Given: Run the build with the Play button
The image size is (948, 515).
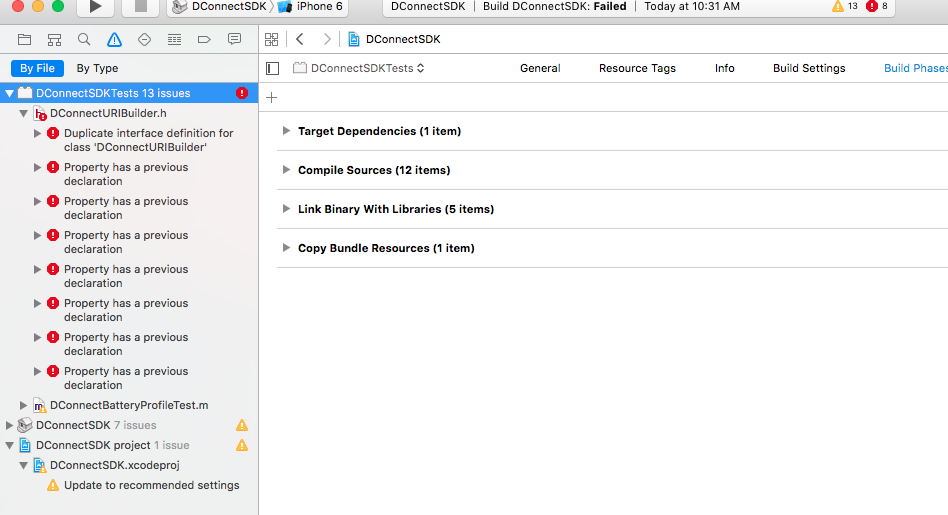Looking at the screenshot, I should [96, 7].
